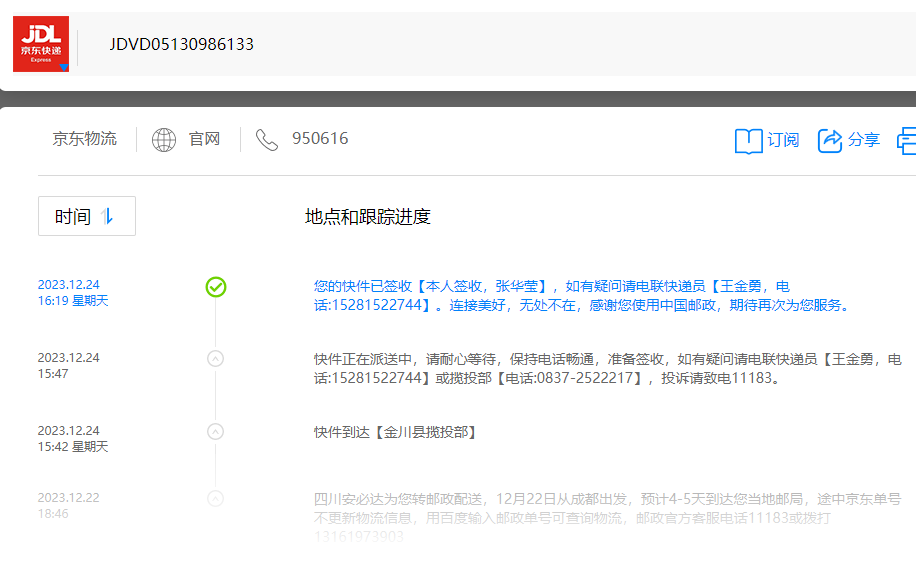
Task: Click the 2023.12.22 18:46 timestamp
Action: coord(68,506)
